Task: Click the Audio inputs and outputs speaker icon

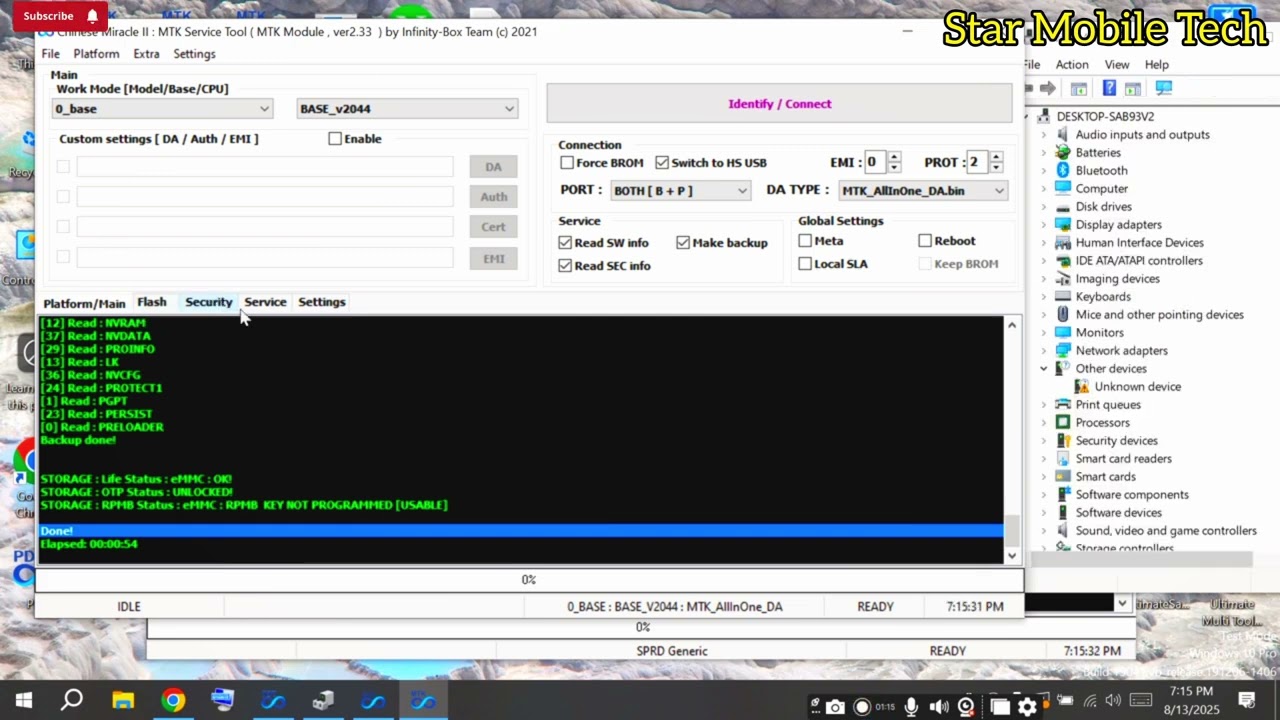Action: pos(1063,135)
